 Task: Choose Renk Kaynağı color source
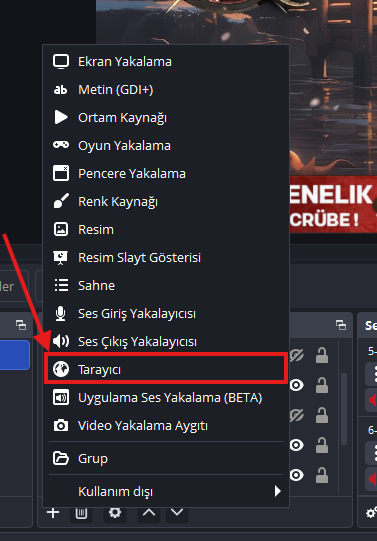click(166, 201)
